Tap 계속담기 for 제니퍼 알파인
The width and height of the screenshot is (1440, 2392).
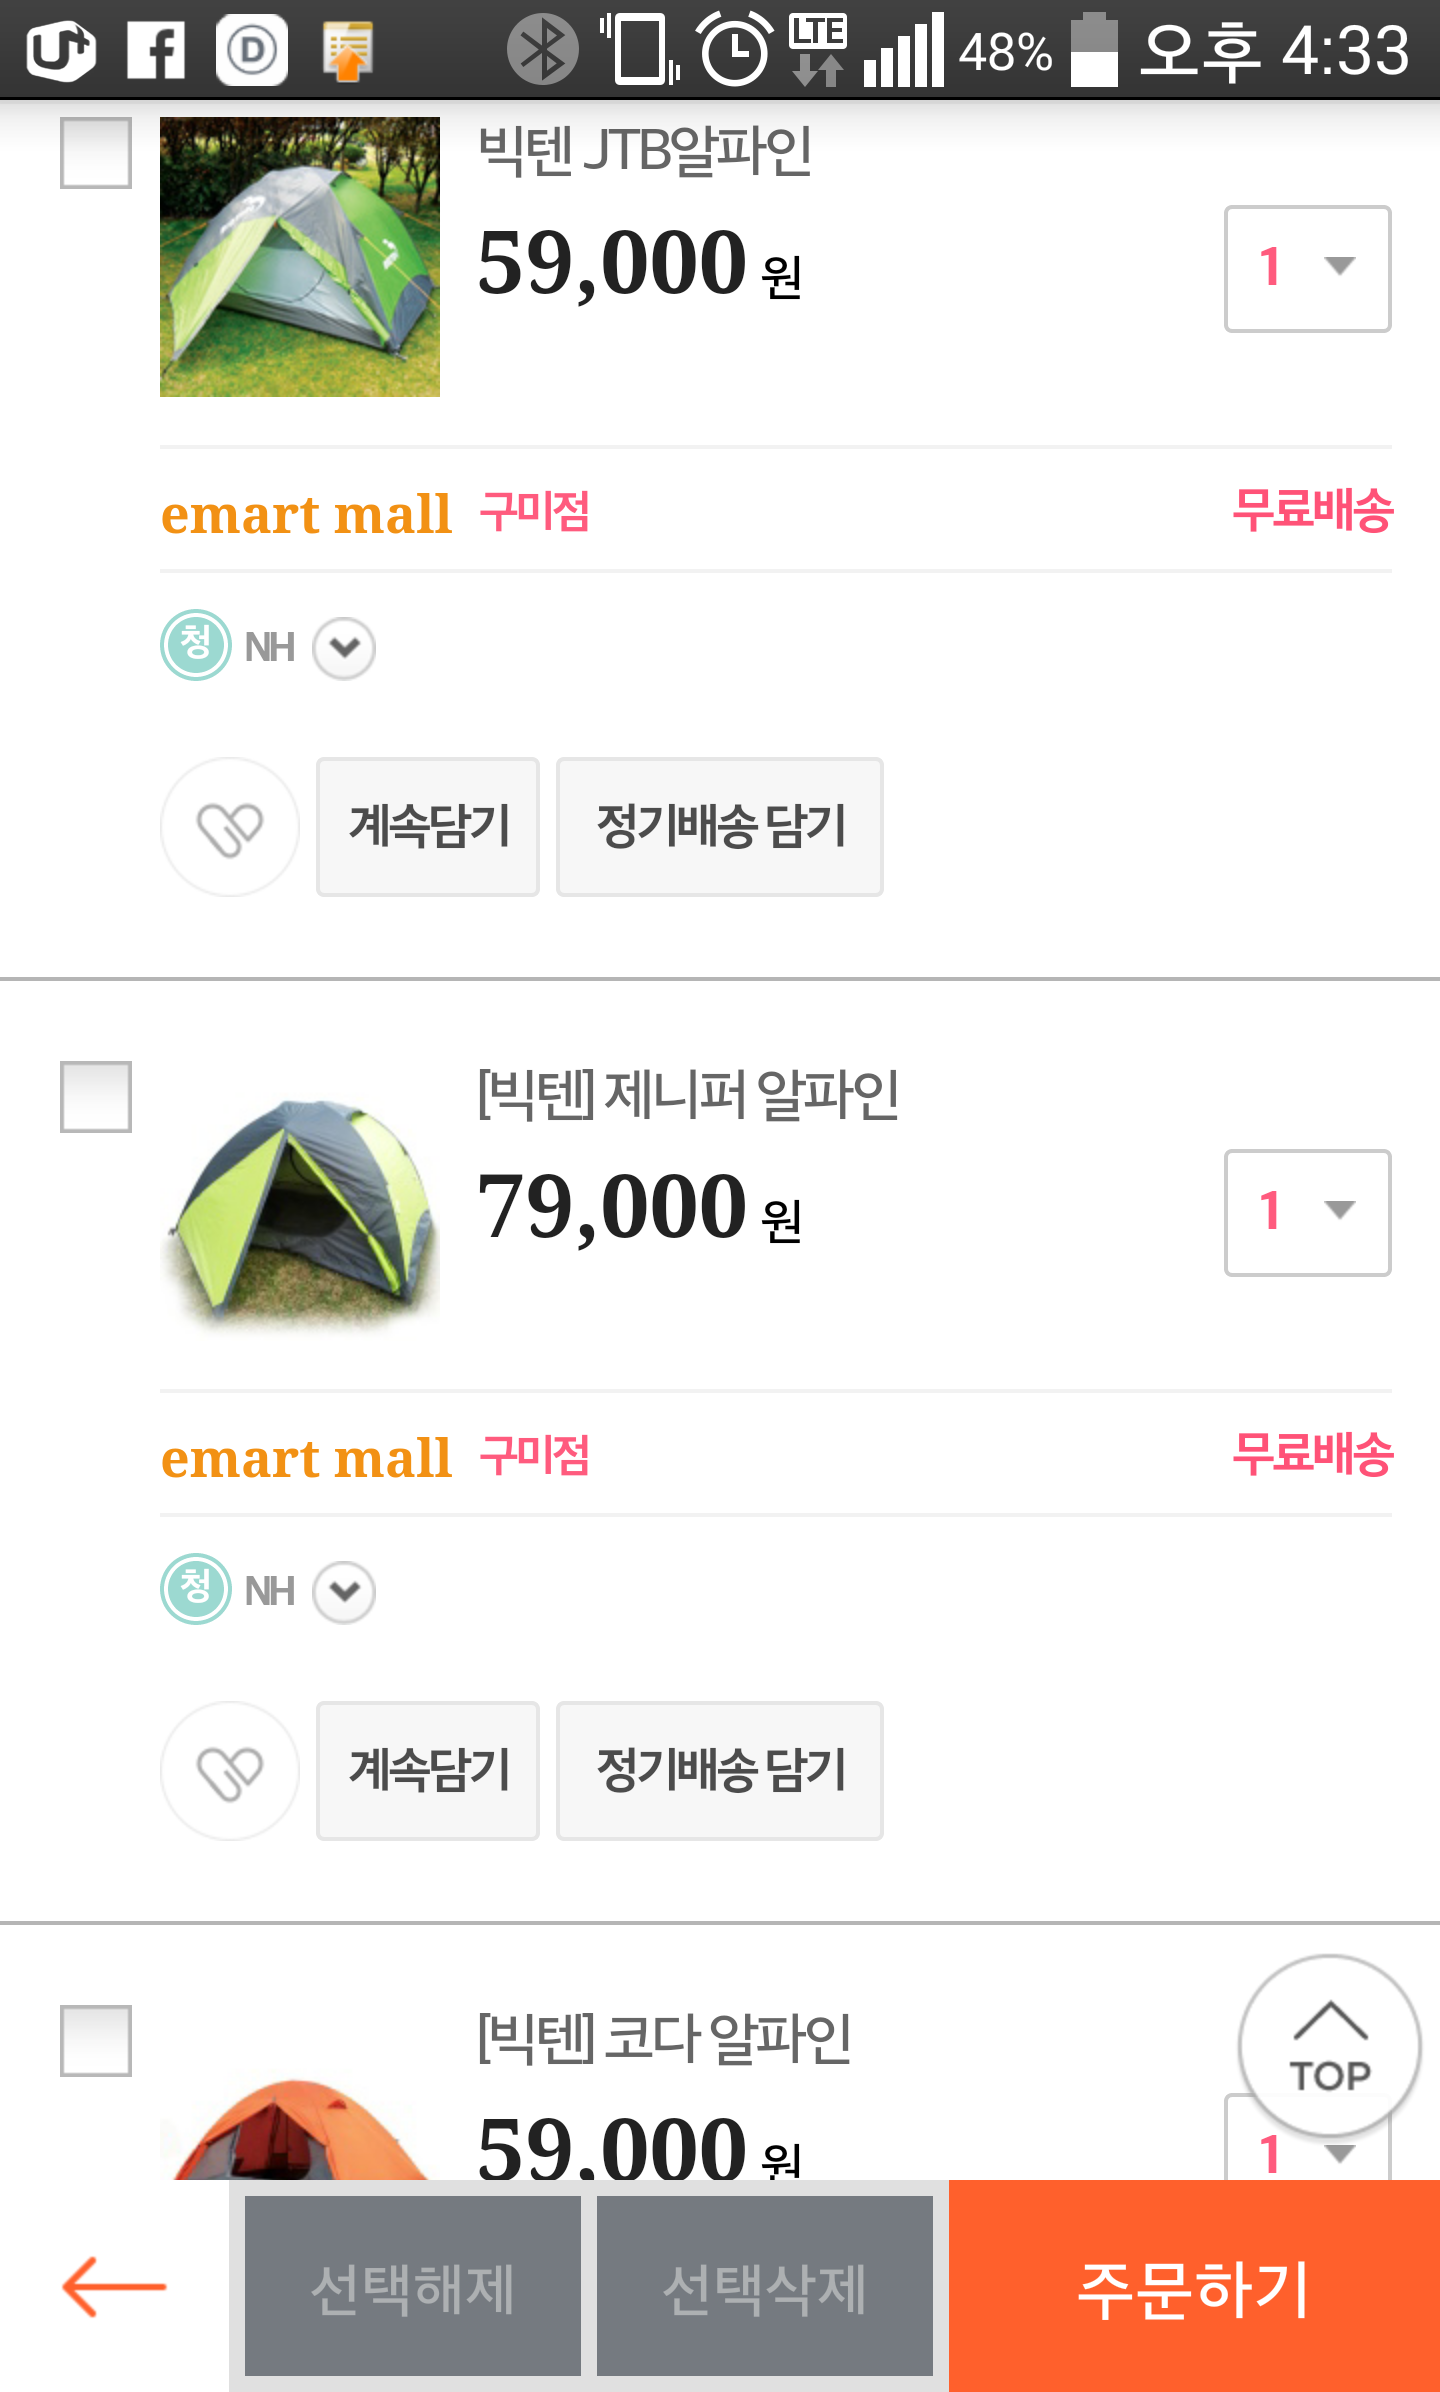[x=428, y=1771]
